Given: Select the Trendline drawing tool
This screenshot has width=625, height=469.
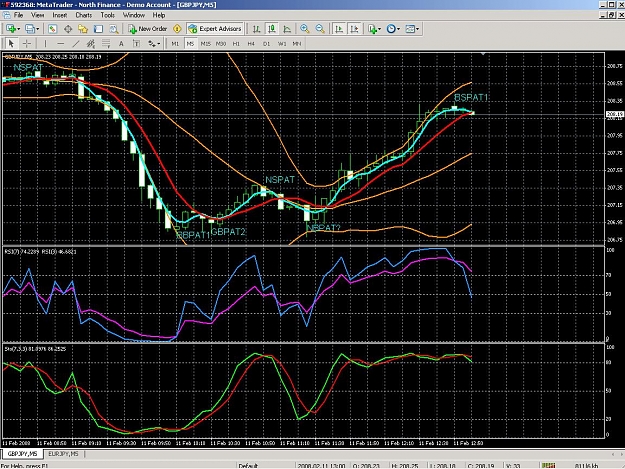Looking at the screenshot, I should pos(76,43).
